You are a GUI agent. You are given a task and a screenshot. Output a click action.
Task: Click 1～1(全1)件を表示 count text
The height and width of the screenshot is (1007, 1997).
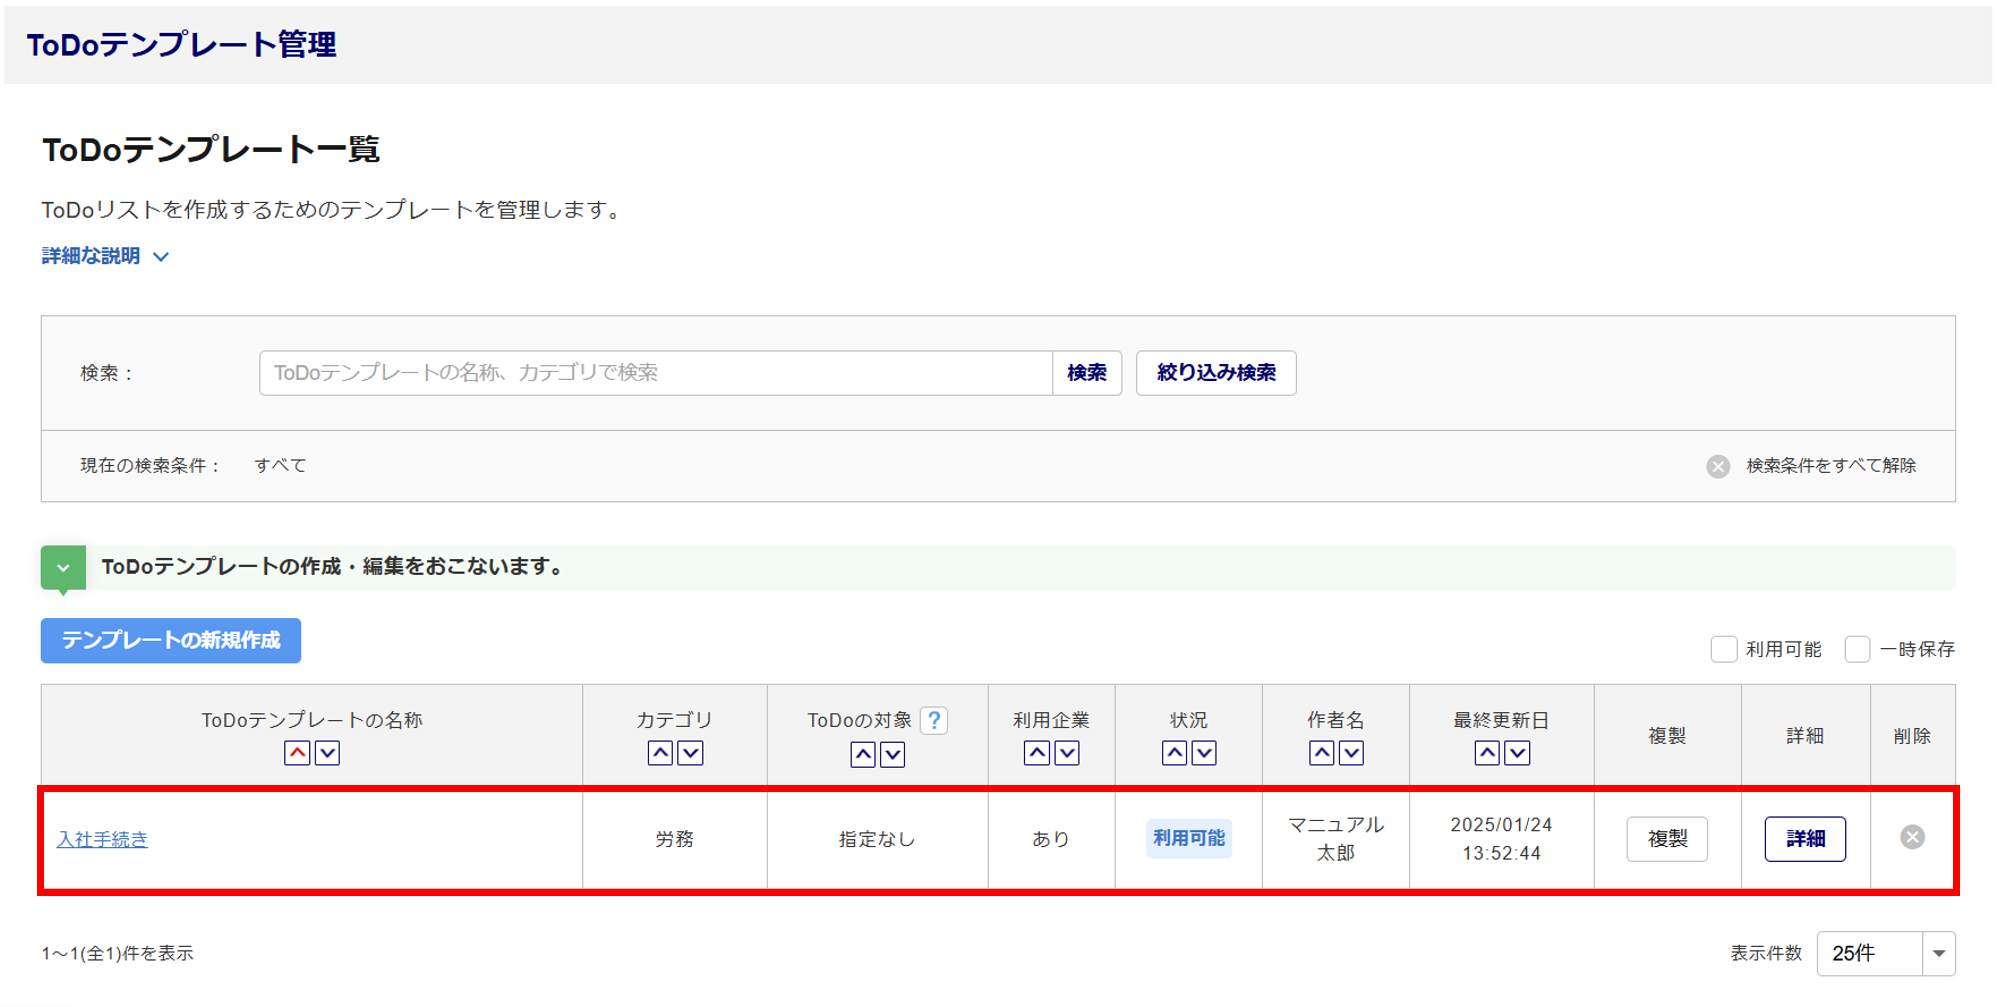(117, 953)
